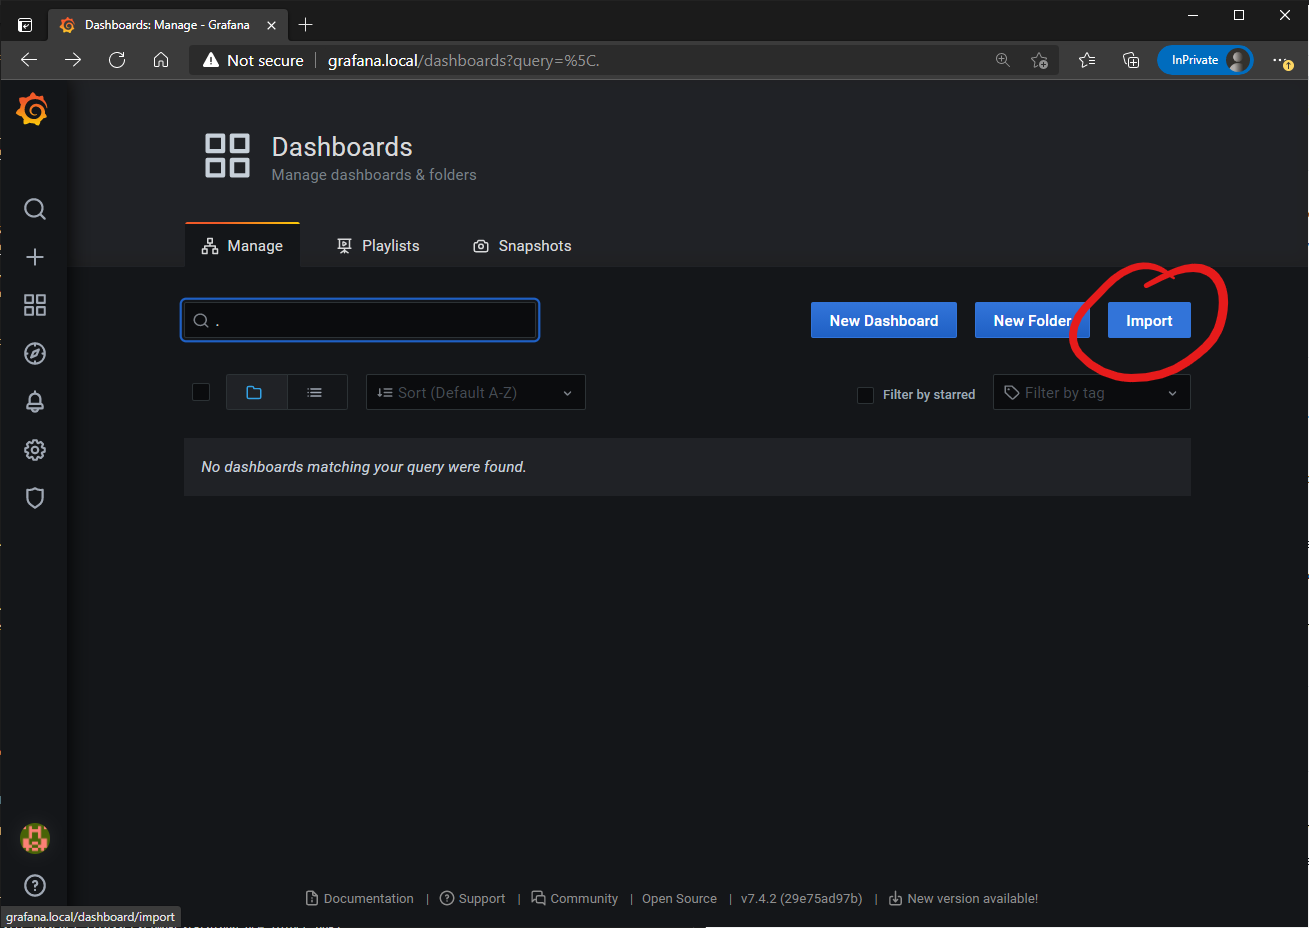Viewport: 1309px width, 928px height.
Task: Go back with the browser back arrow
Action: (29, 60)
